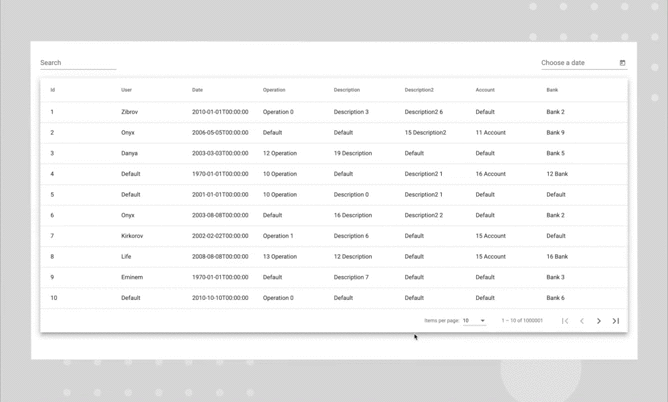Select the user cell 'Danya'
The width and height of the screenshot is (668, 402).
(x=130, y=153)
